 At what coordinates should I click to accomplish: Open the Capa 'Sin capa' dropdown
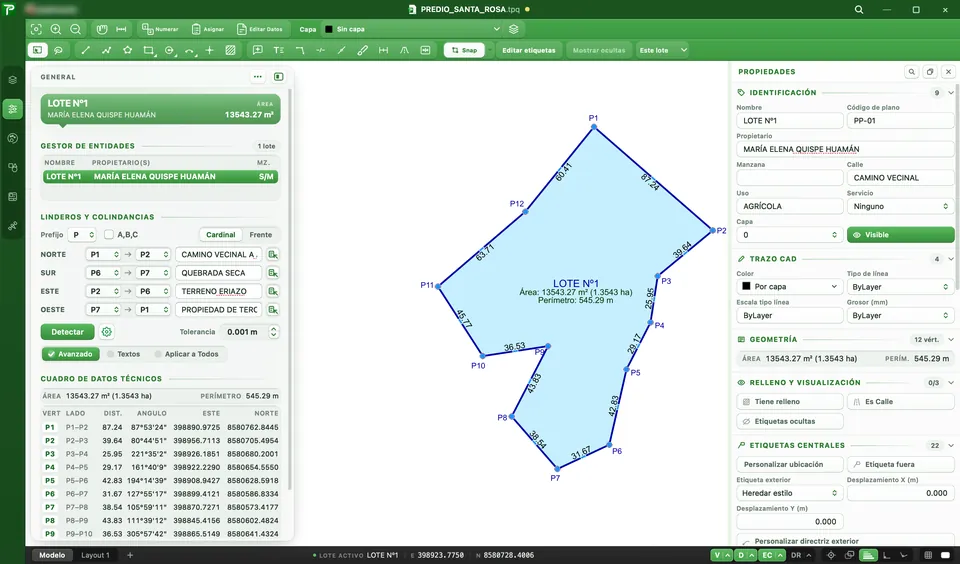(412, 29)
